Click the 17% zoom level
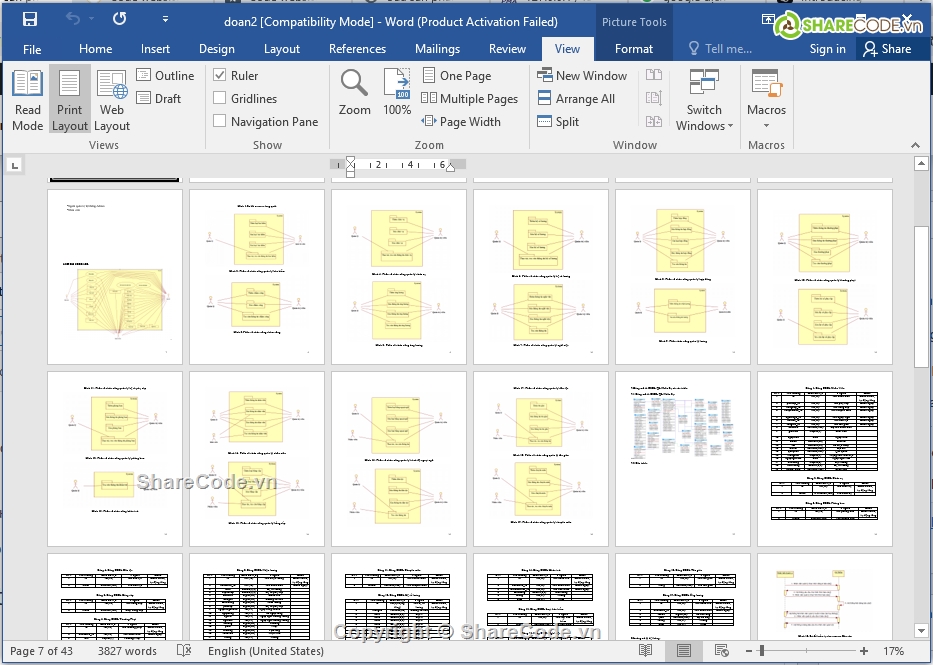The width and height of the screenshot is (933, 665). click(x=893, y=651)
